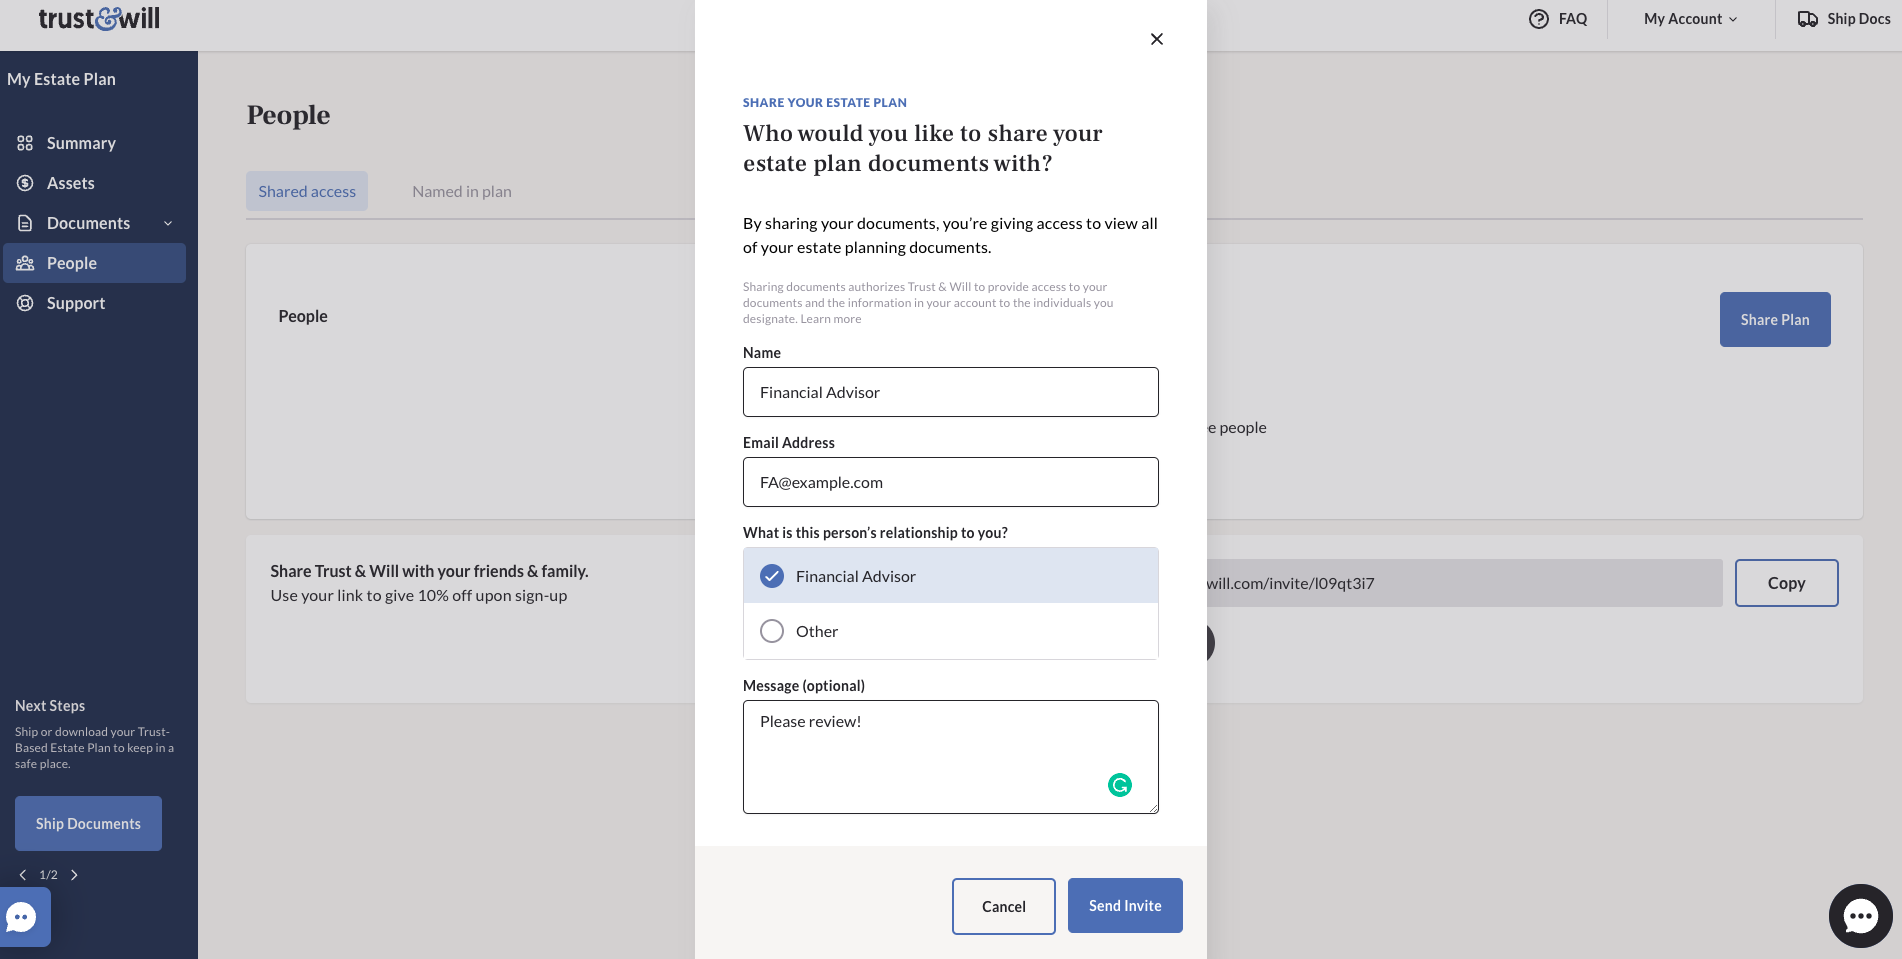Click the Support lifebuoy icon
Image resolution: width=1902 pixels, height=959 pixels.
point(25,303)
